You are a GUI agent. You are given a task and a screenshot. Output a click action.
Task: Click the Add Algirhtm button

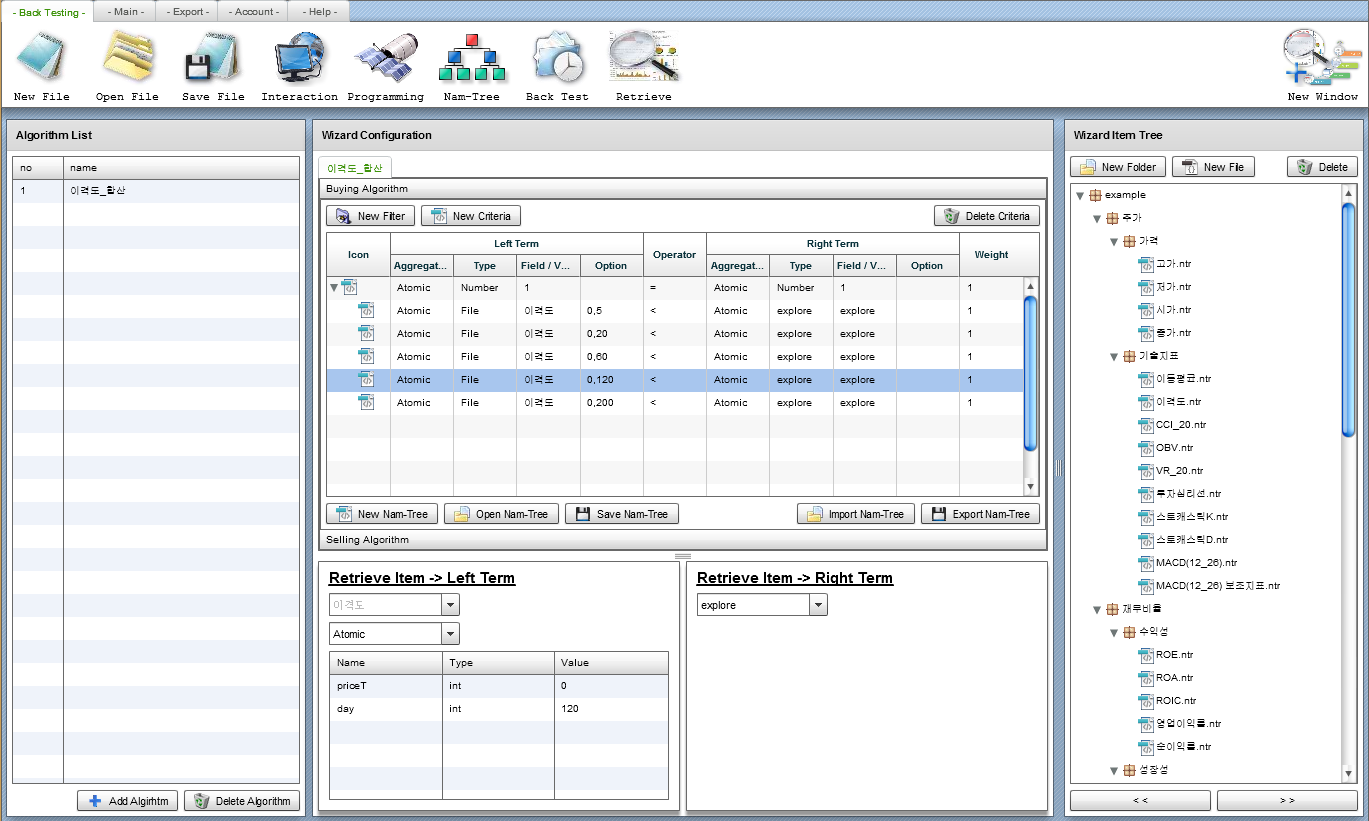click(x=128, y=801)
